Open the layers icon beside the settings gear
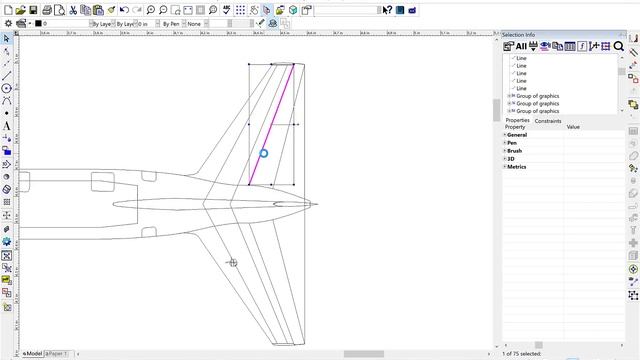 tap(21, 24)
